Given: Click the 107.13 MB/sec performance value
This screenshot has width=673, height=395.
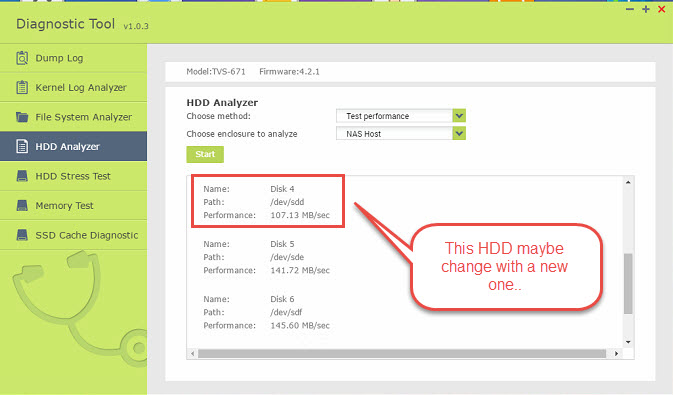Looking at the screenshot, I should (300, 215).
